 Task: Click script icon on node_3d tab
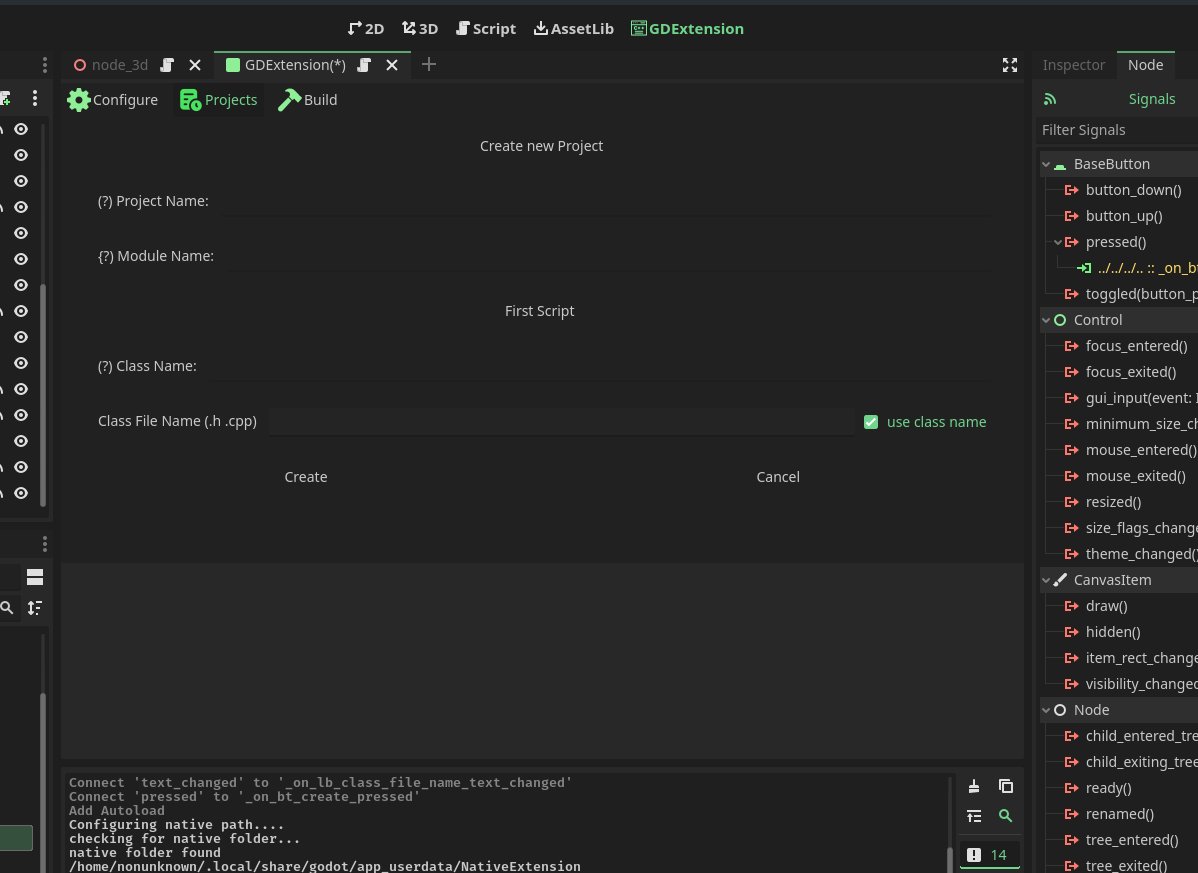tap(167, 65)
